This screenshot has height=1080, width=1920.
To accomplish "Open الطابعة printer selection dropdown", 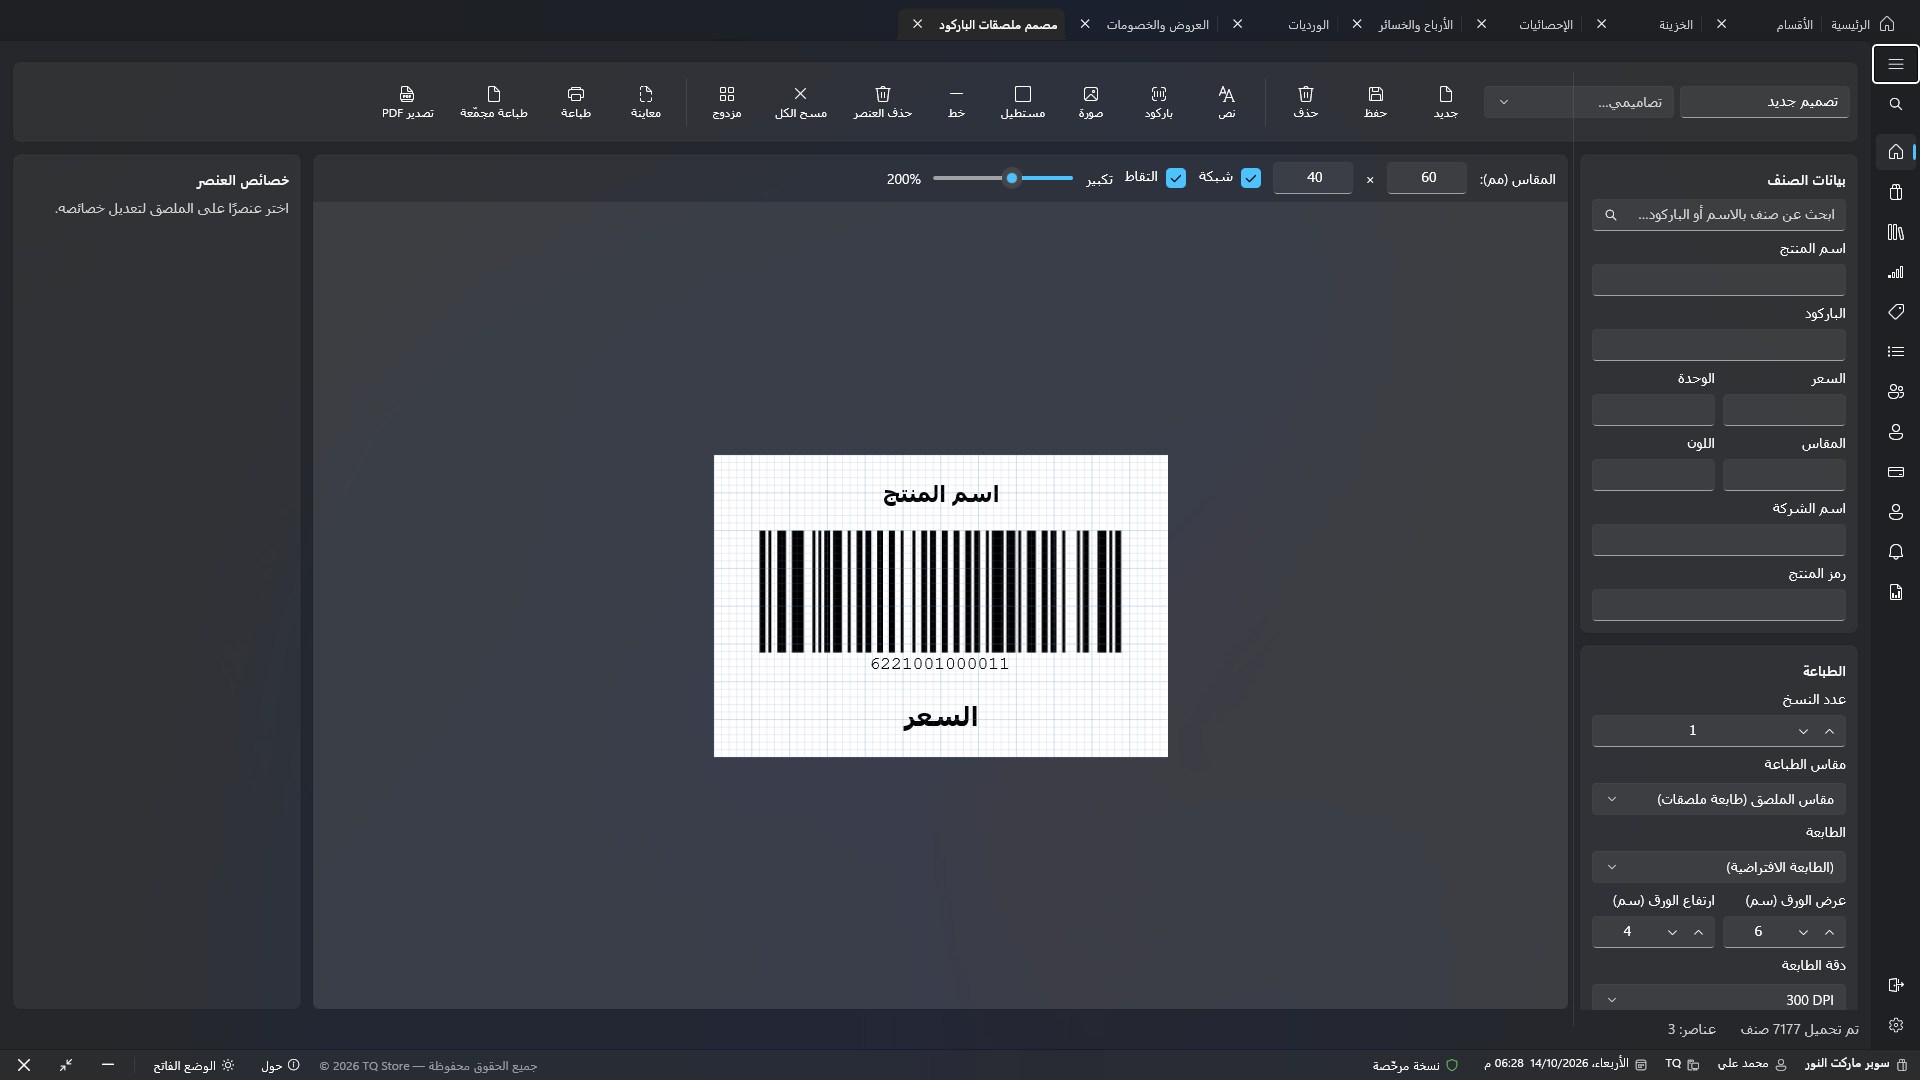I will pyautogui.click(x=1718, y=867).
